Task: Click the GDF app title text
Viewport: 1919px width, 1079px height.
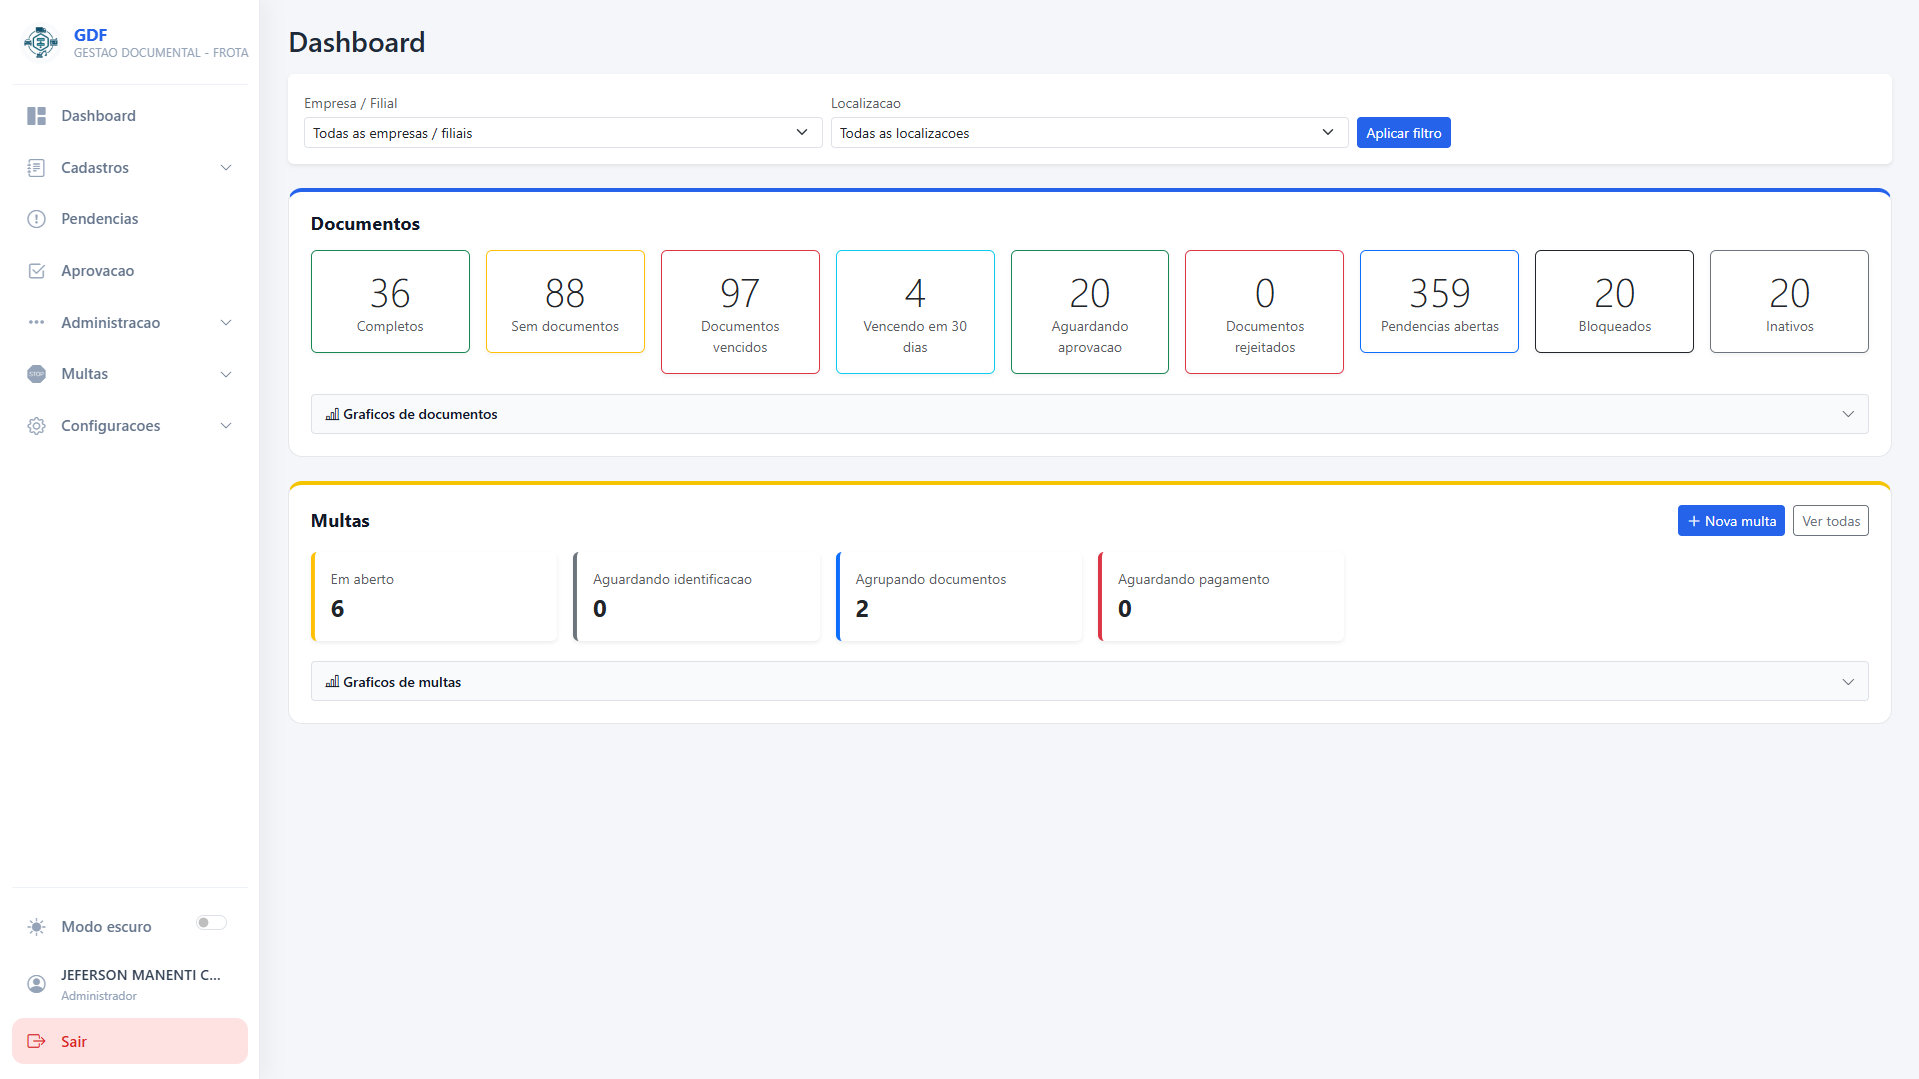Action: tap(90, 35)
